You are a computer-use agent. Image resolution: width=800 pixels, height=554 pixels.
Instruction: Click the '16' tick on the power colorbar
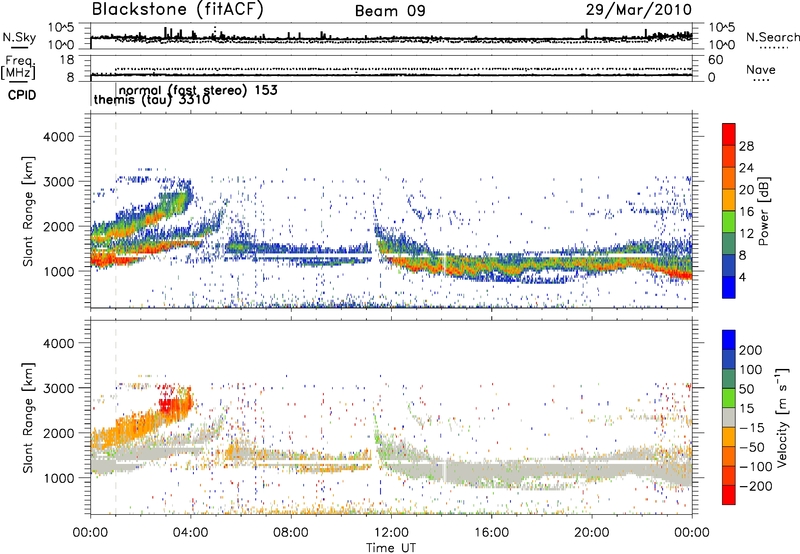[x=746, y=212]
